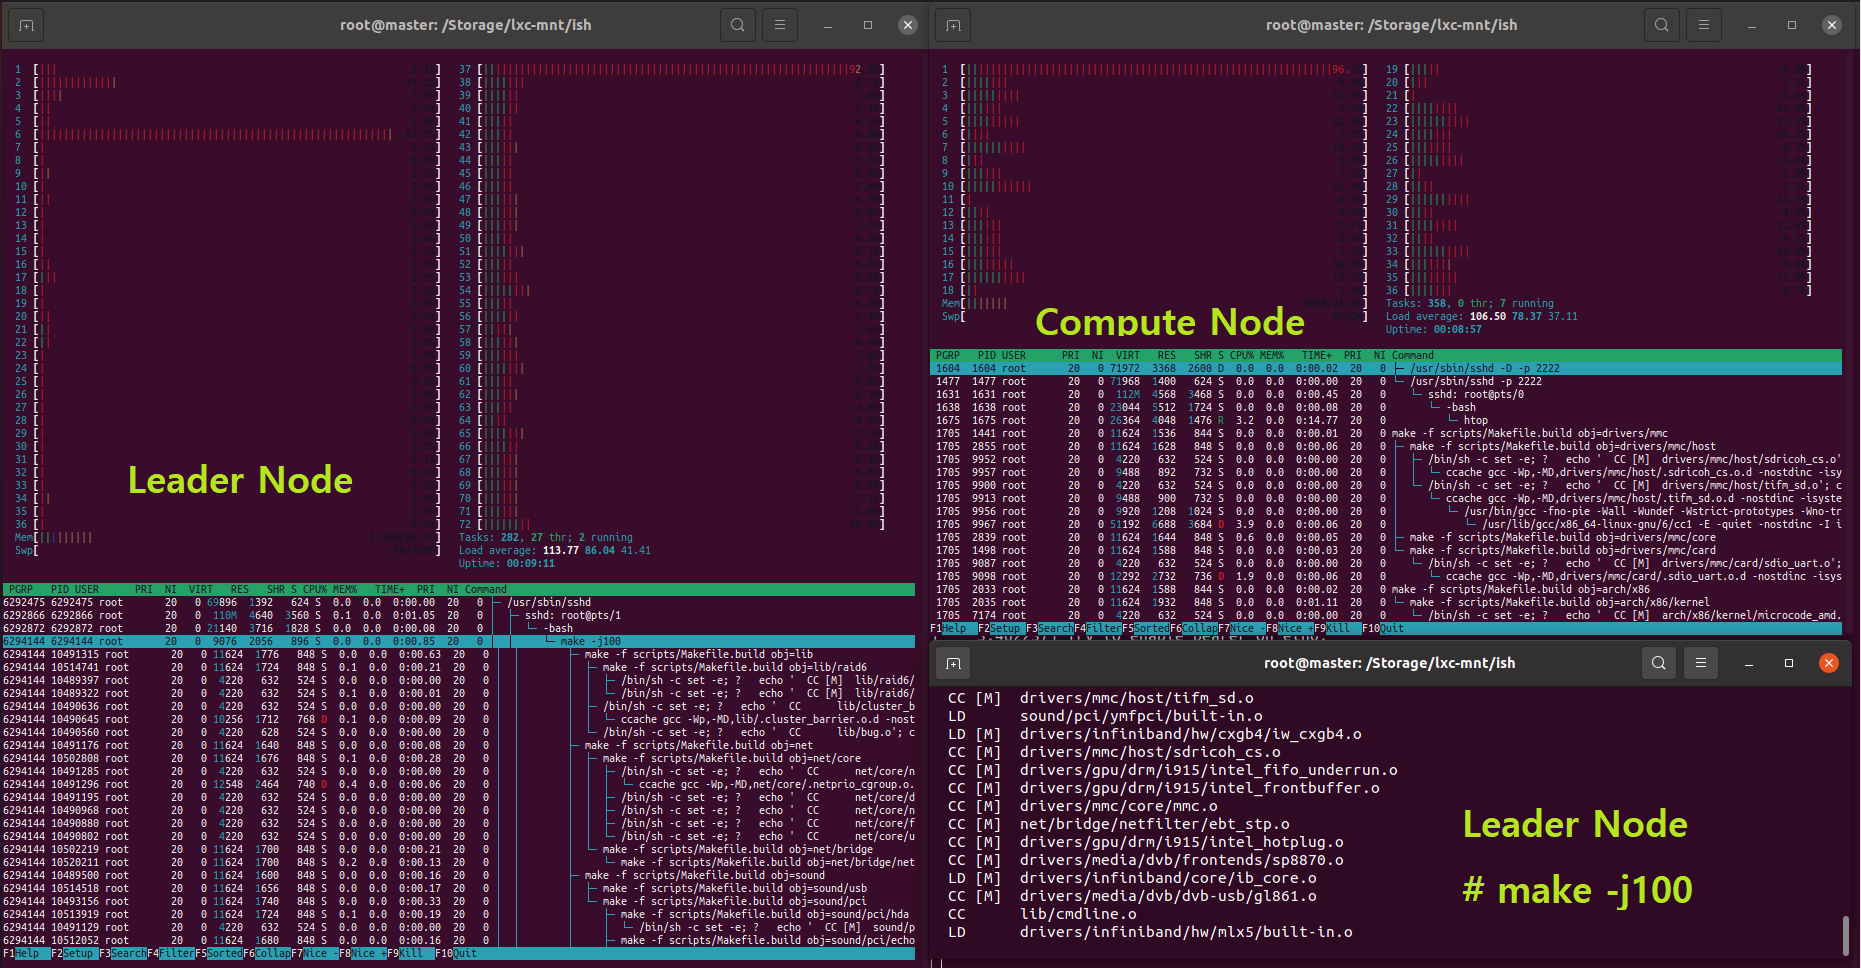
Task: Close the left terminal window
Action: [x=908, y=25]
